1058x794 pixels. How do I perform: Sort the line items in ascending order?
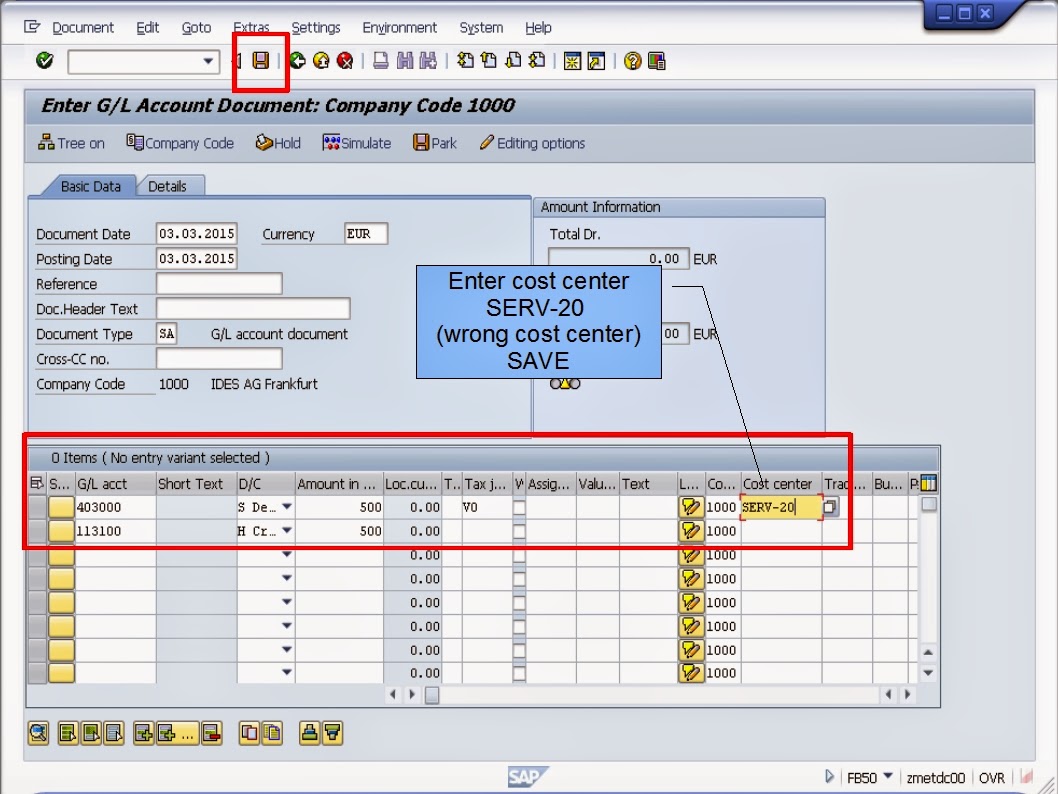309,732
